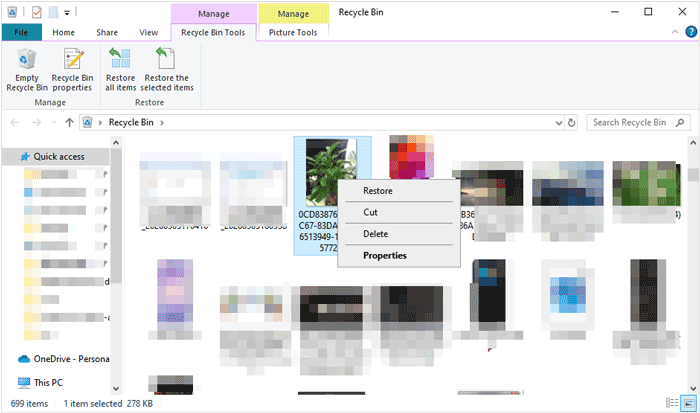
Task: Click the Restore all items icon
Action: (x=121, y=62)
